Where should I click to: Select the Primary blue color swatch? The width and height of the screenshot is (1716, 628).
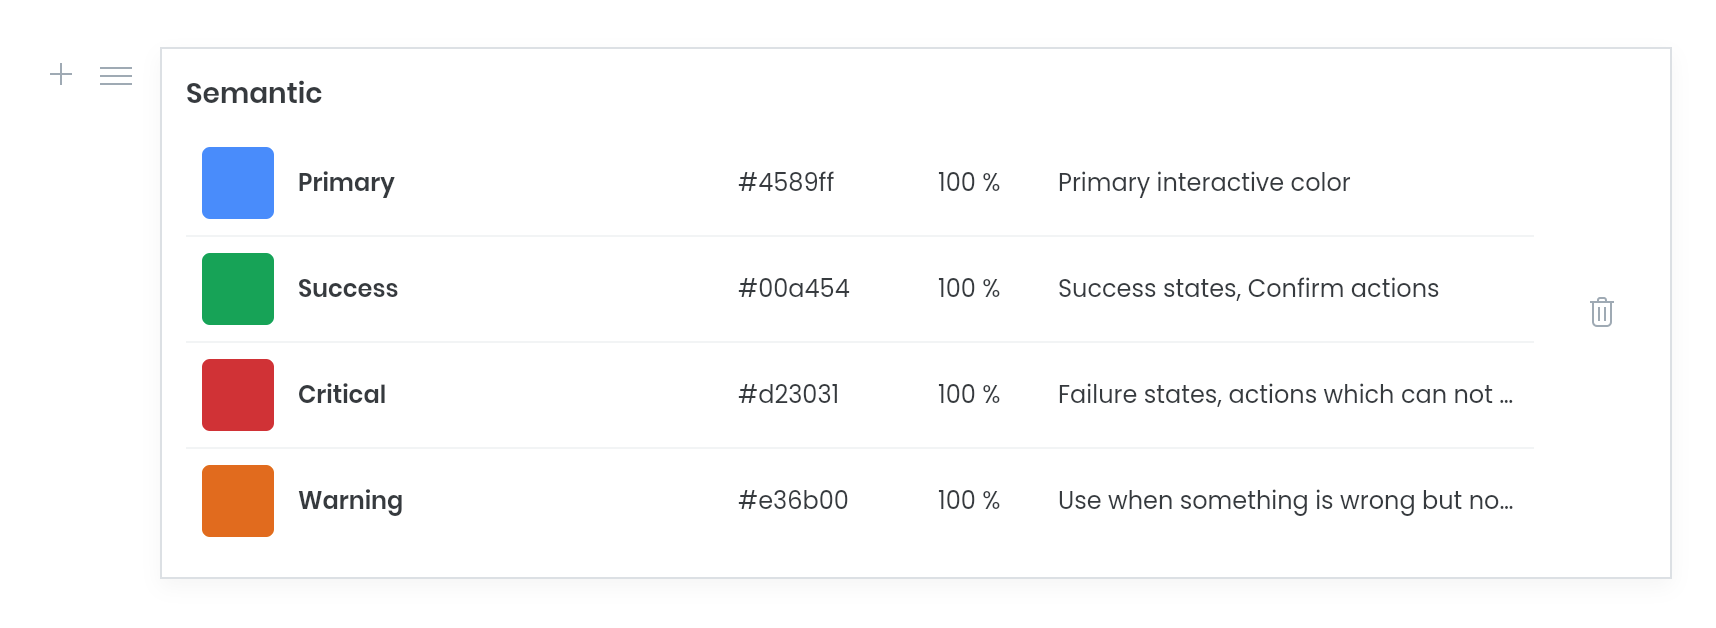point(237,182)
